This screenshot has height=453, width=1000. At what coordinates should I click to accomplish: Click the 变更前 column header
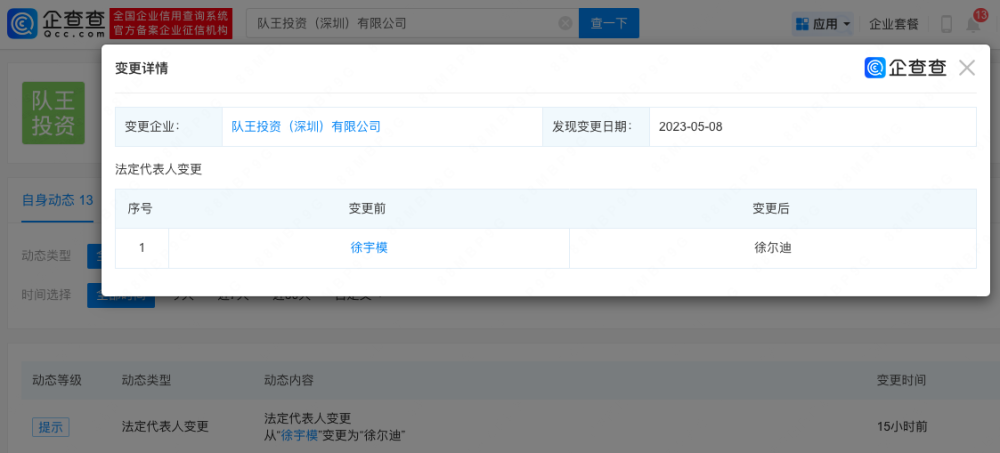click(x=367, y=209)
